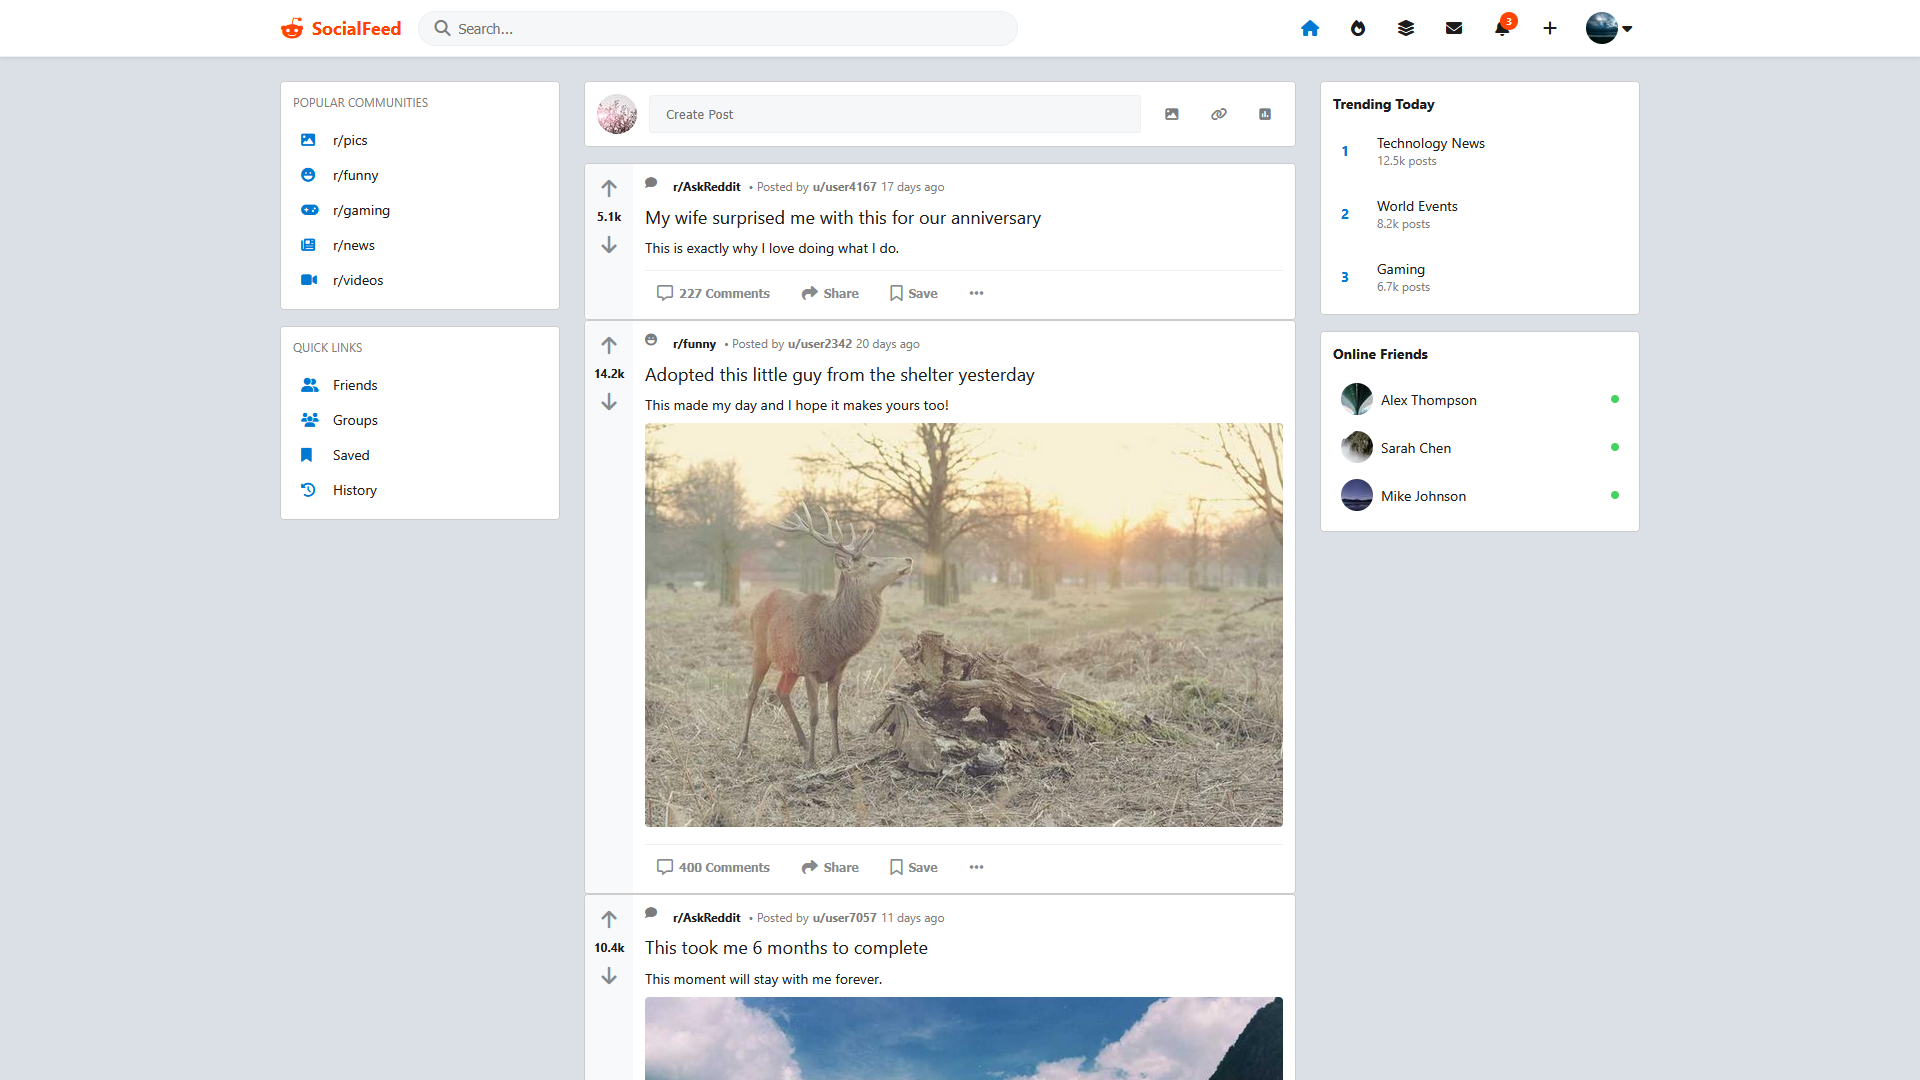Attach link using Create Post link icon

point(1218,114)
